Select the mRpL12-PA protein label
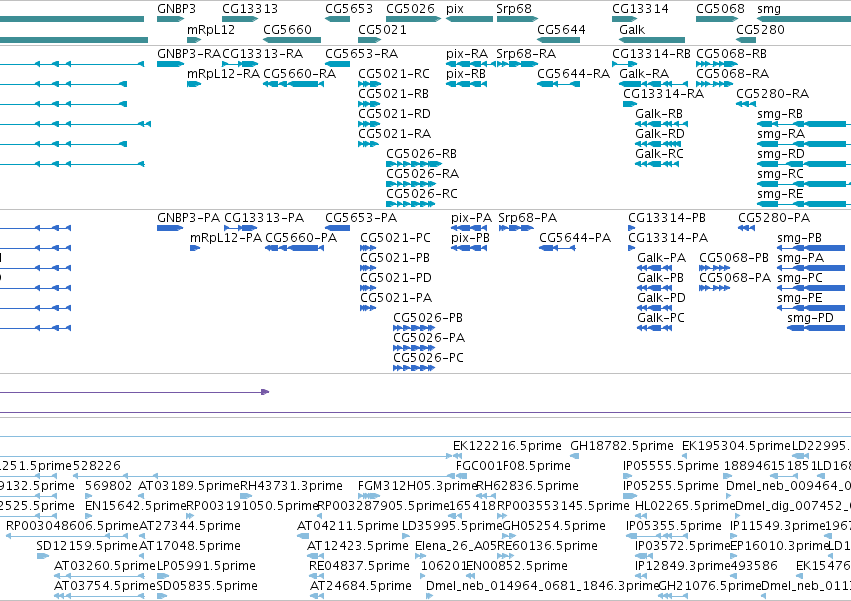 226,238
